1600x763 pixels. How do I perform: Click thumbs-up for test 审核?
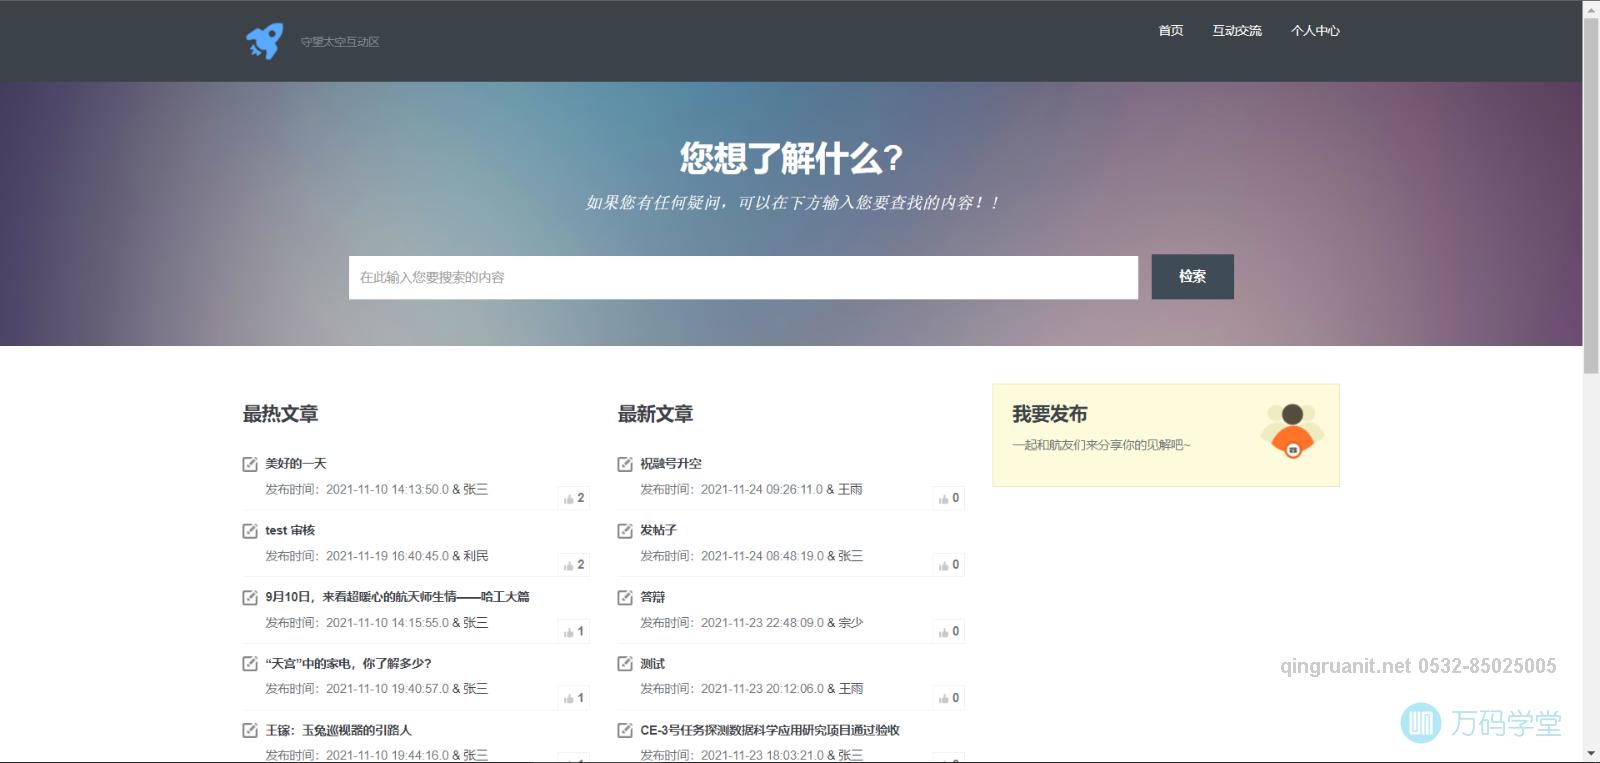tap(574, 565)
